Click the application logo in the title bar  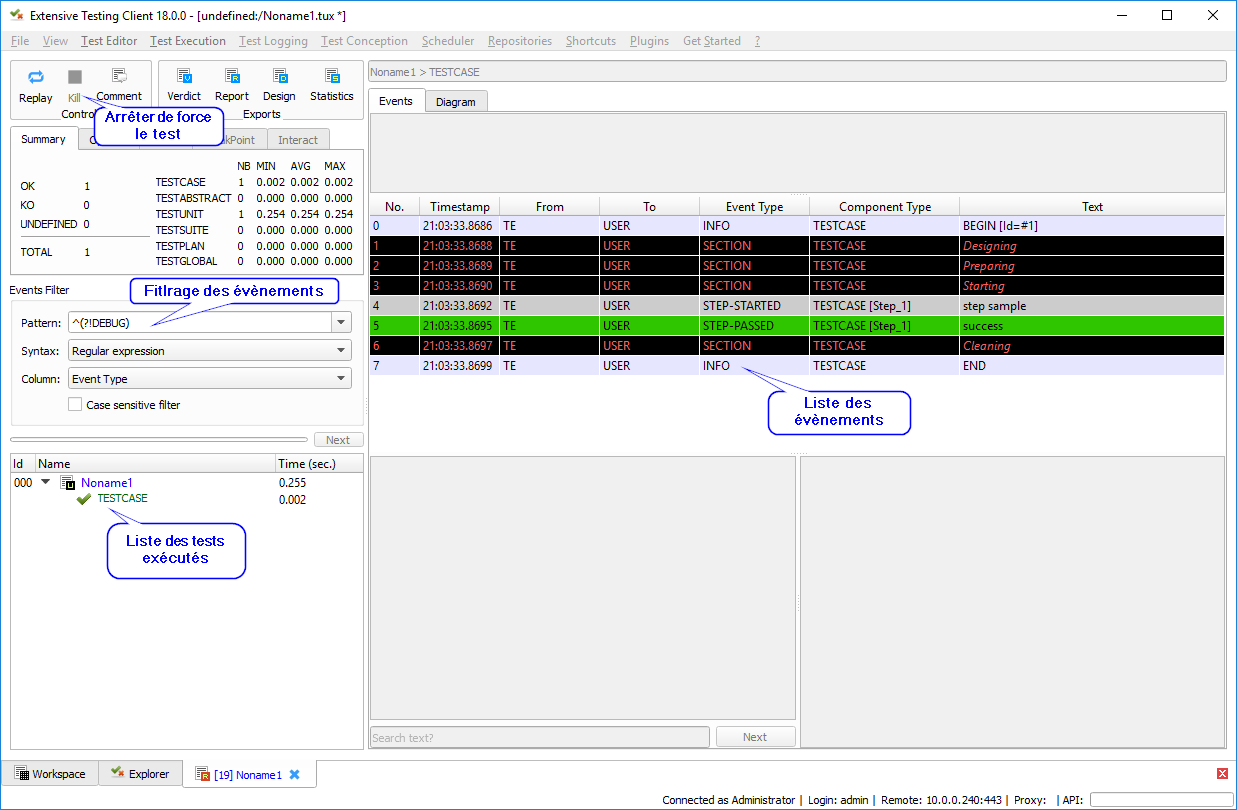click(16, 15)
